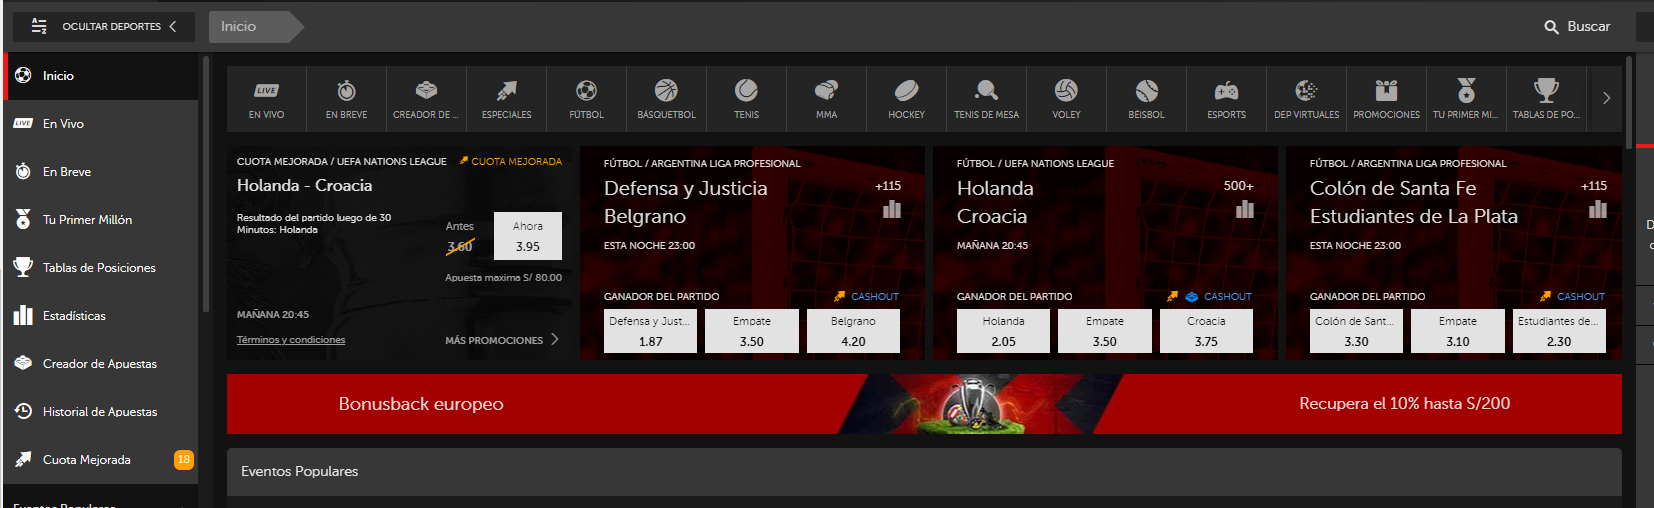Open Tablas de Posiciones trophy in sports bar
This screenshot has height=508, width=1654.
(x=1546, y=99)
